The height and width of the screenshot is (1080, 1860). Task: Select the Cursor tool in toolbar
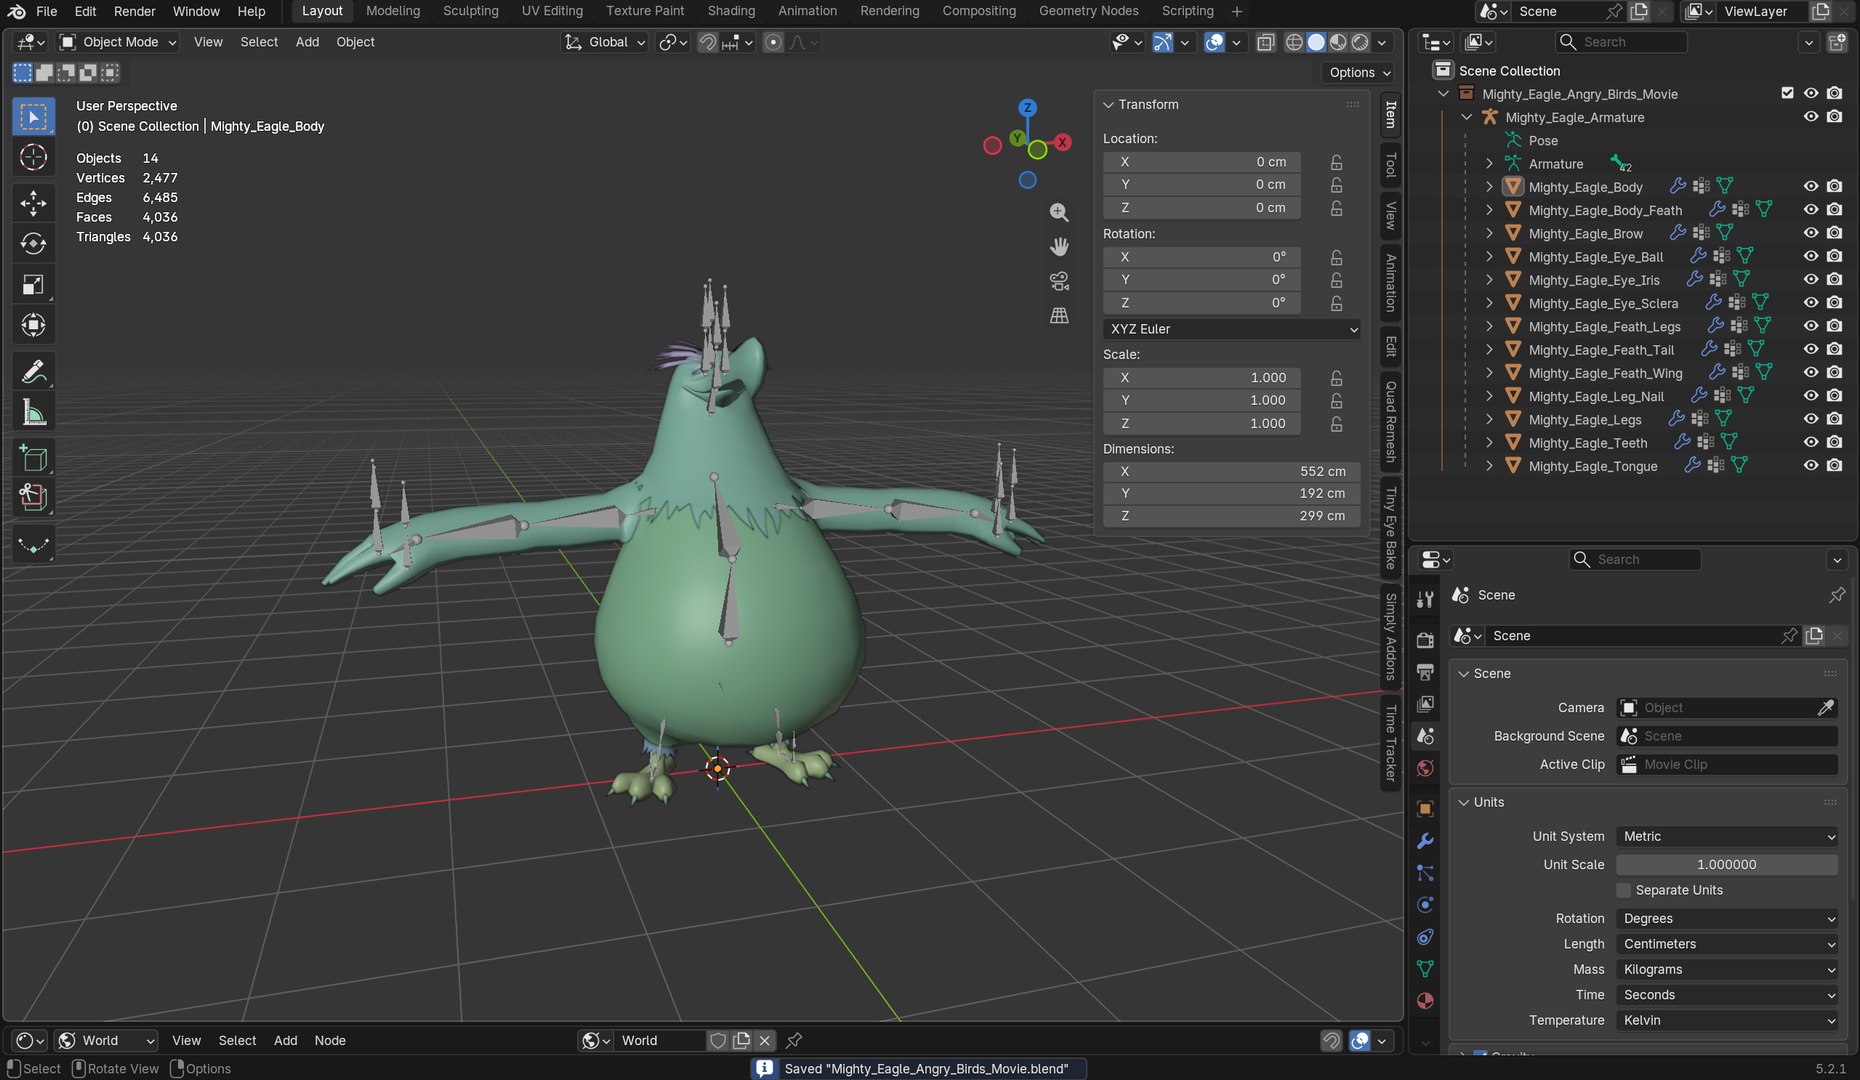pyautogui.click(x=33, y=158)
